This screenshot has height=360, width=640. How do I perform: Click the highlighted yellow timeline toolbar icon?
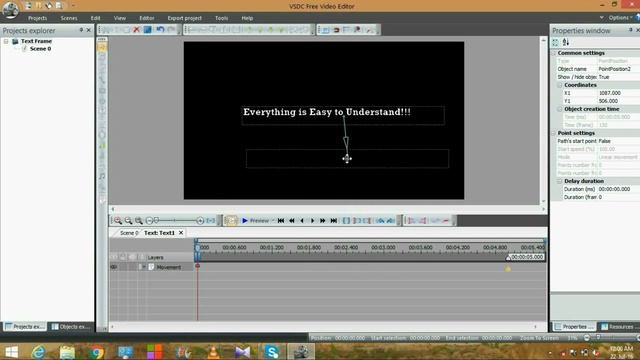point(231,220)
